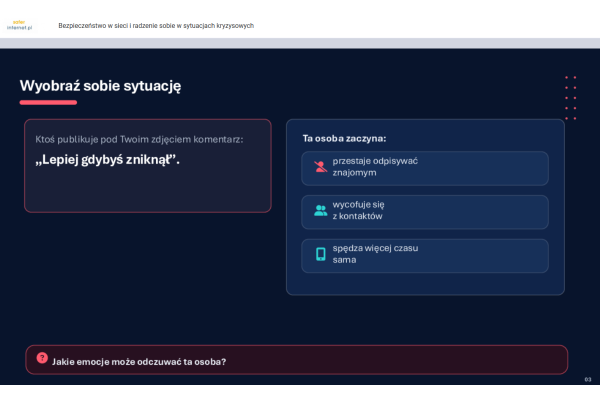Click the presentation title in the header
The height and width of the screenshot is (400, 600).
point(156,25)
